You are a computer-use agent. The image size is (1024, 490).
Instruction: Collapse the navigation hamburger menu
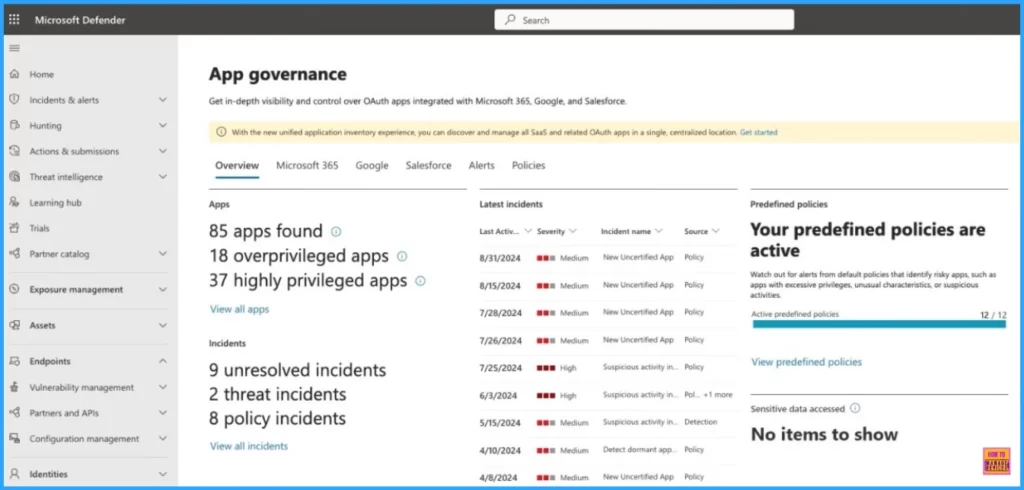[x=14, y=48]
